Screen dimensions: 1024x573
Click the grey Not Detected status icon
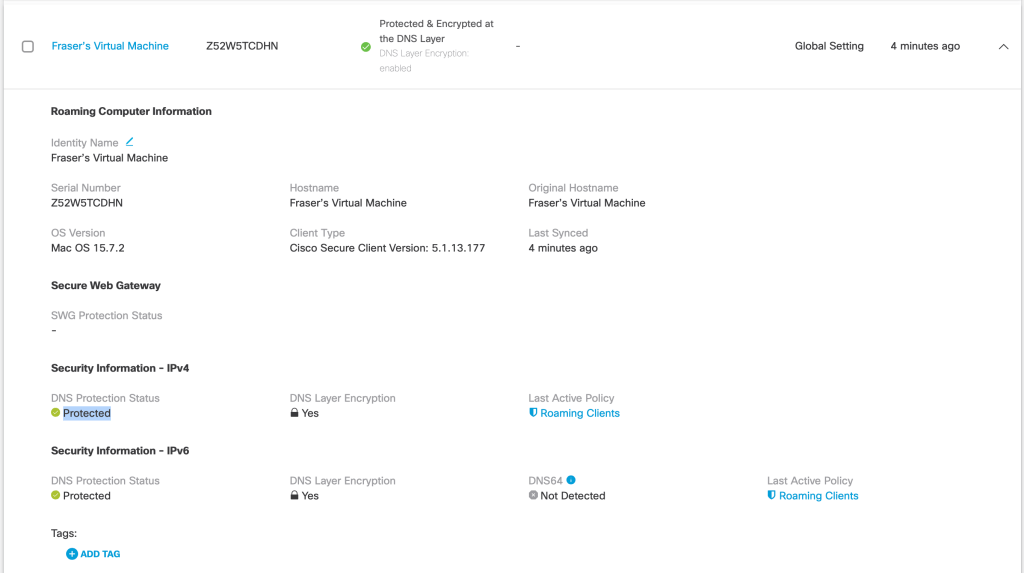pos(533,496)
